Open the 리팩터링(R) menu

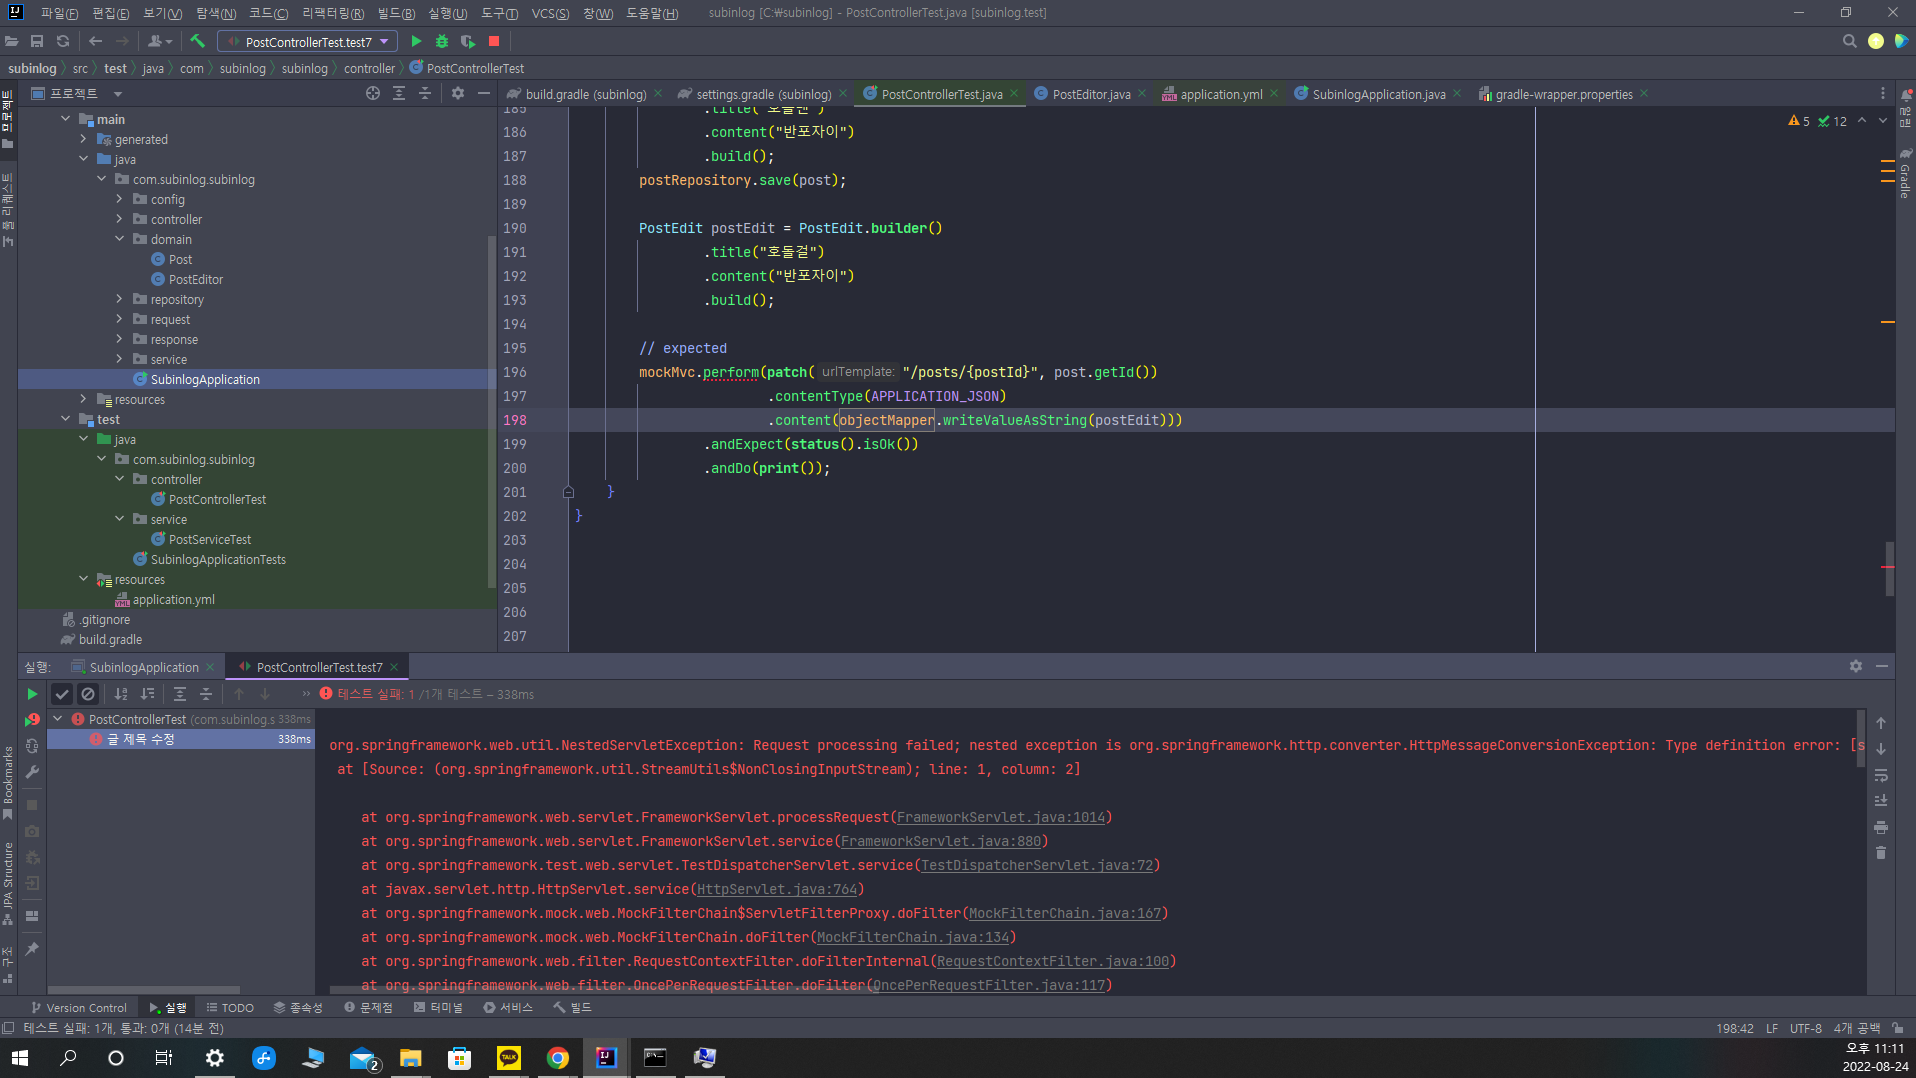coord(332,13)
